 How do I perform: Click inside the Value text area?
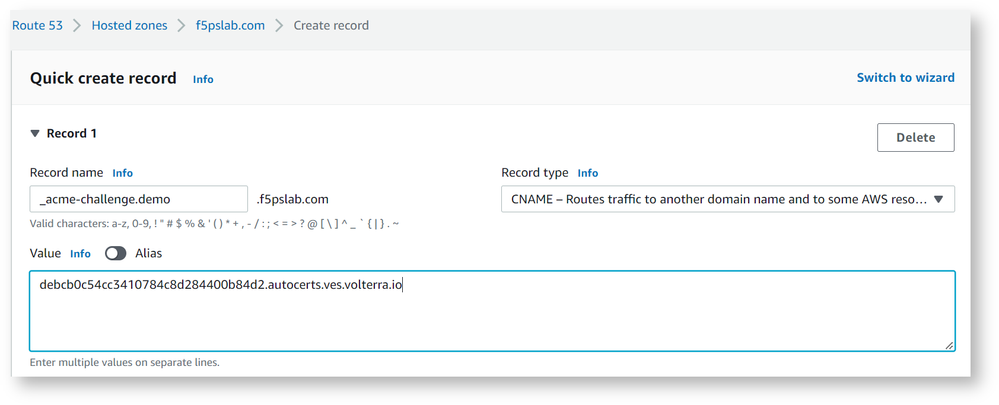pos(490,315)
